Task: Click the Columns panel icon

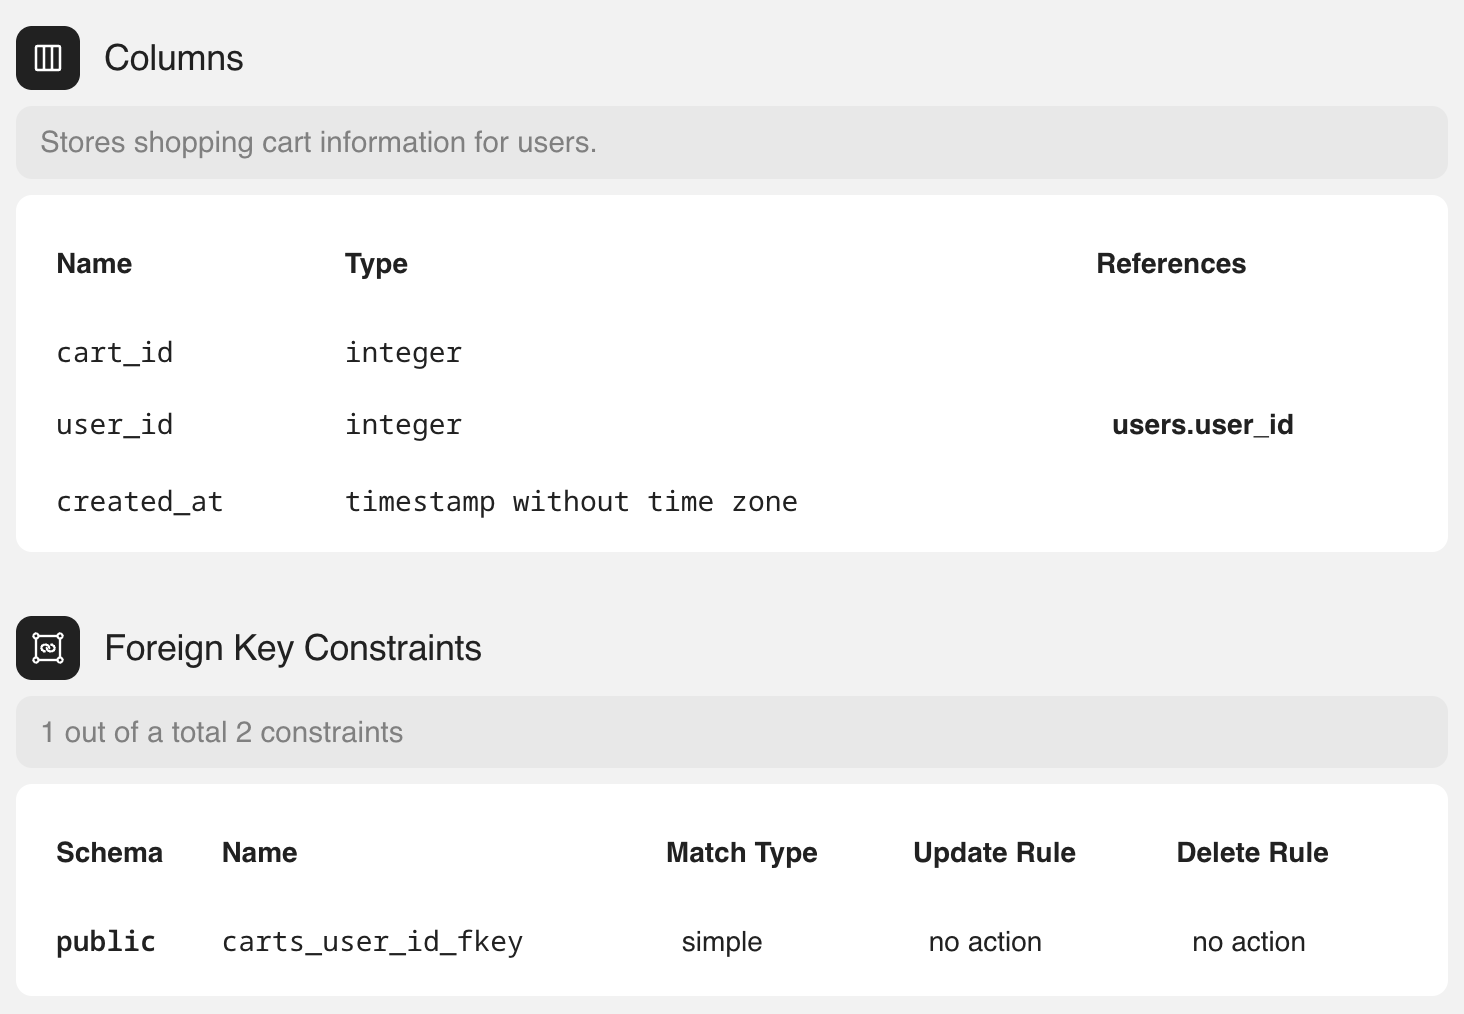Action: [47, 58]
